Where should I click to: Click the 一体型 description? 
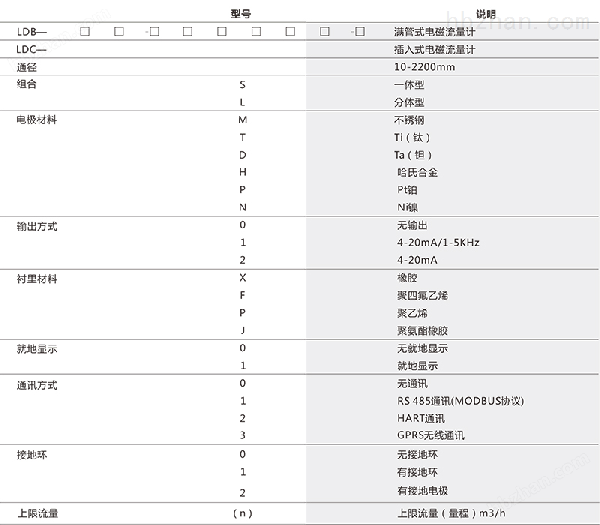click(409, 85)
